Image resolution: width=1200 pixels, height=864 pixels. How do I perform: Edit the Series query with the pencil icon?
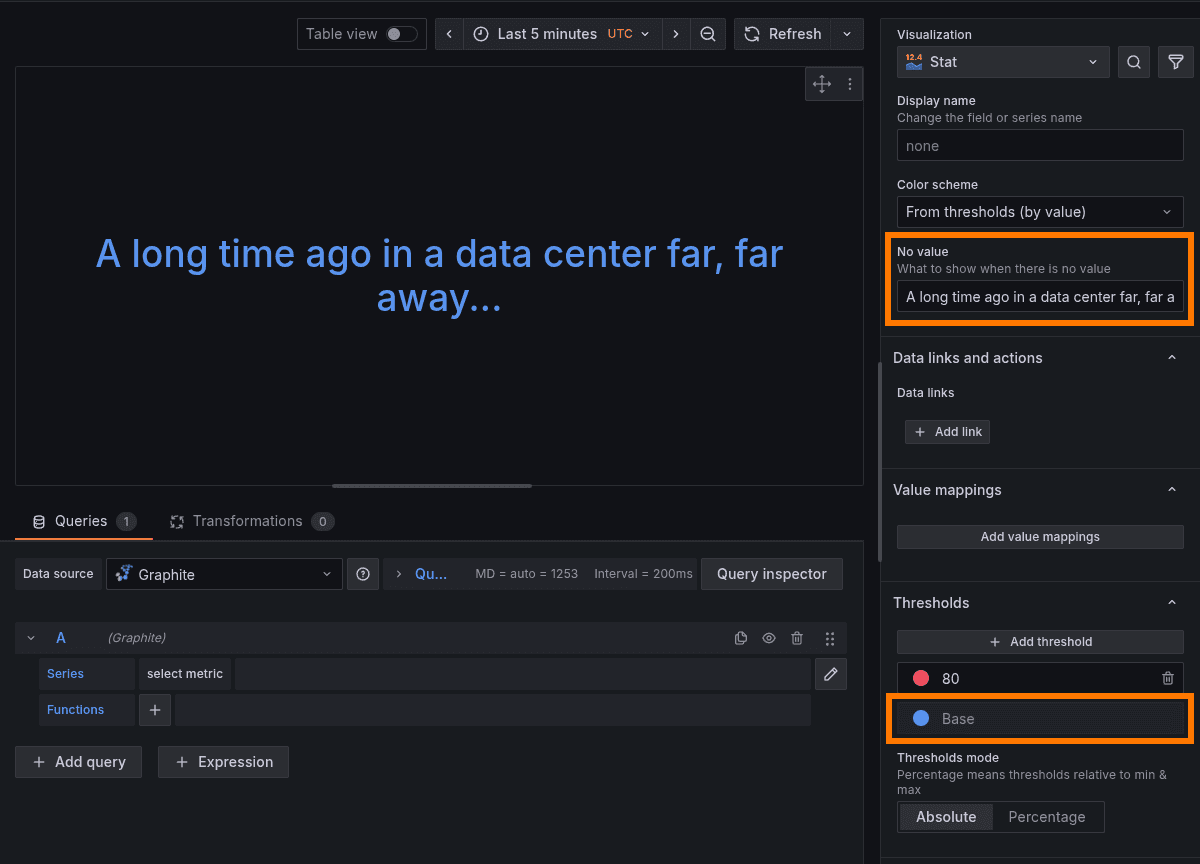[830, 673]
